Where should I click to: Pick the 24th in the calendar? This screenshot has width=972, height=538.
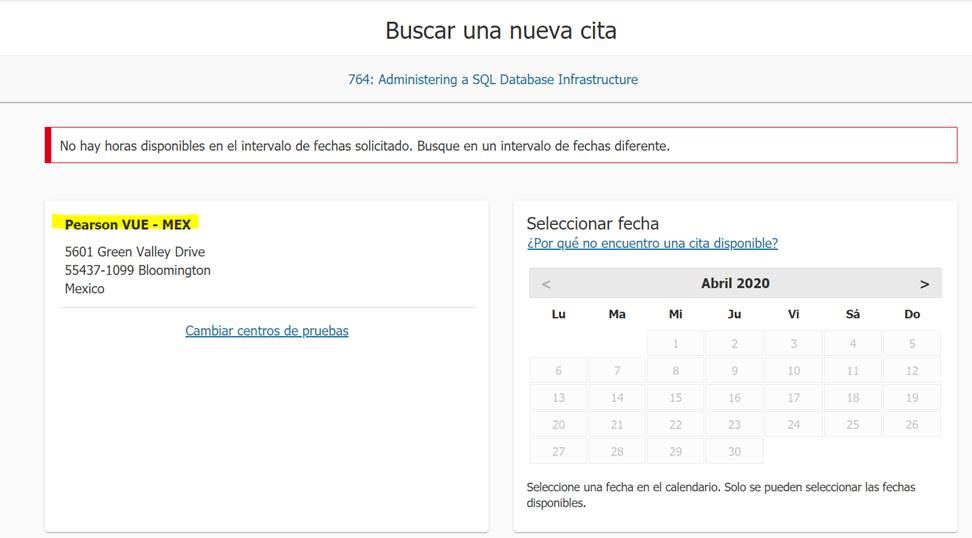pyautogui.click(x=793, y=425)
